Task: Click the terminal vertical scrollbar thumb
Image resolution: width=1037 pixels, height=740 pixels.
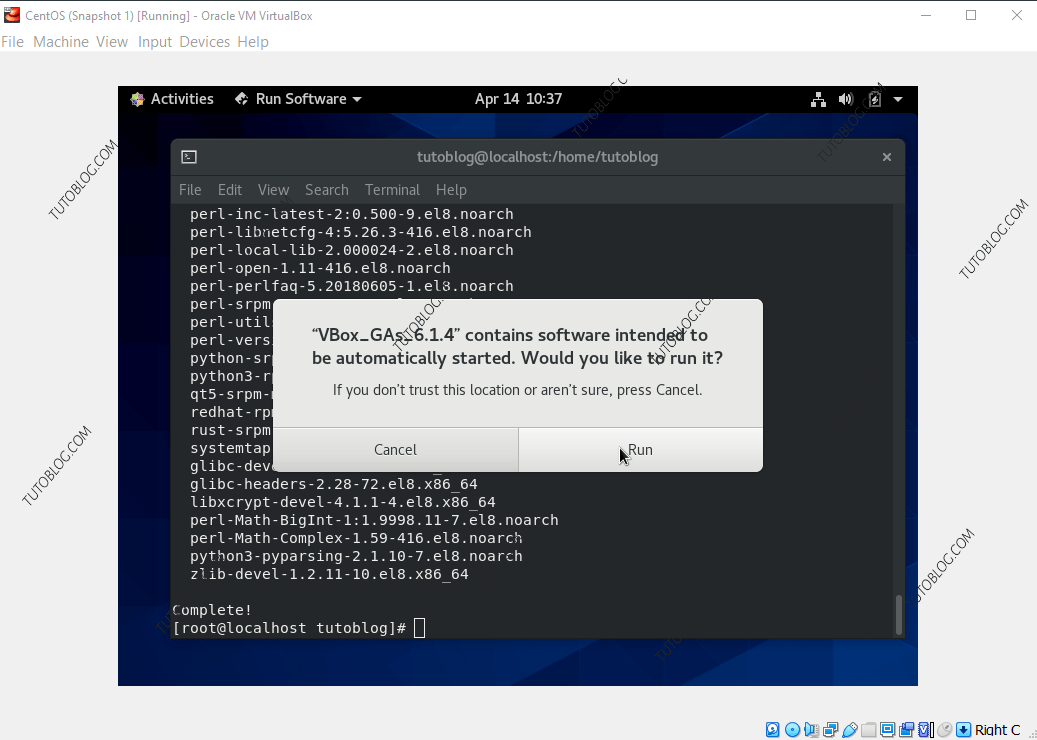Action: tap(898, 615)
